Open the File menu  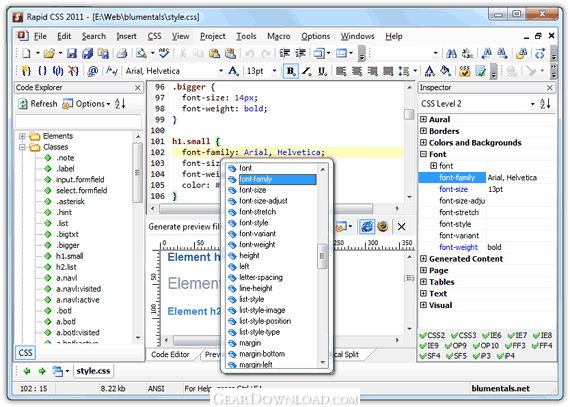pyautogui.click(x=40, y=36)
